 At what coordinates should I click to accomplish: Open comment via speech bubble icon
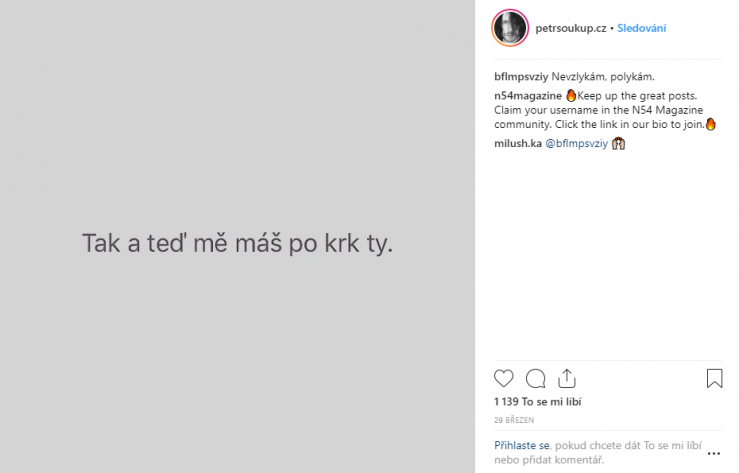point(535,378)
